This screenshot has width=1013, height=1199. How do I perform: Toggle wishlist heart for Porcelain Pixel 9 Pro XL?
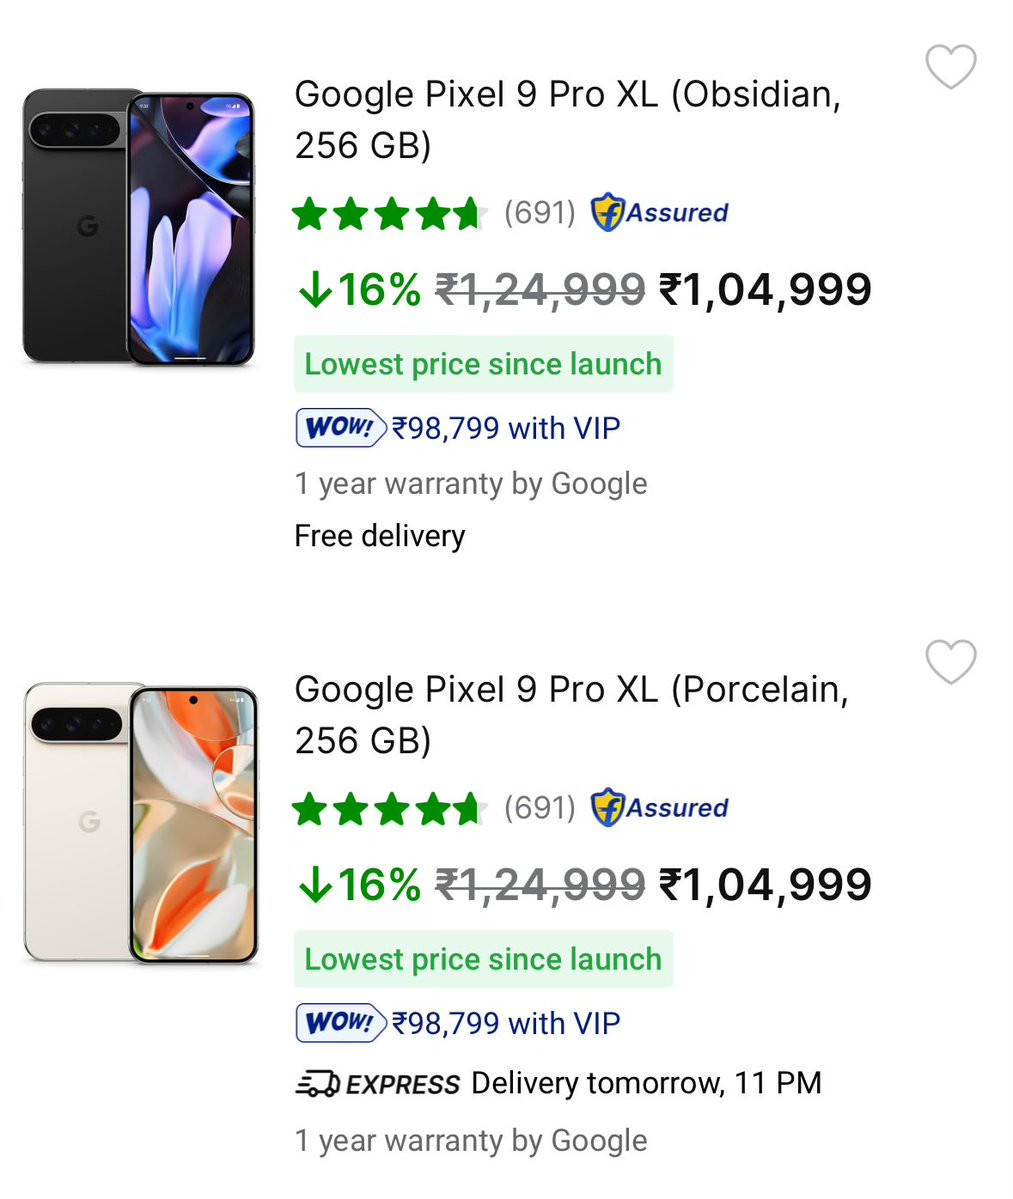pos(950,662)
